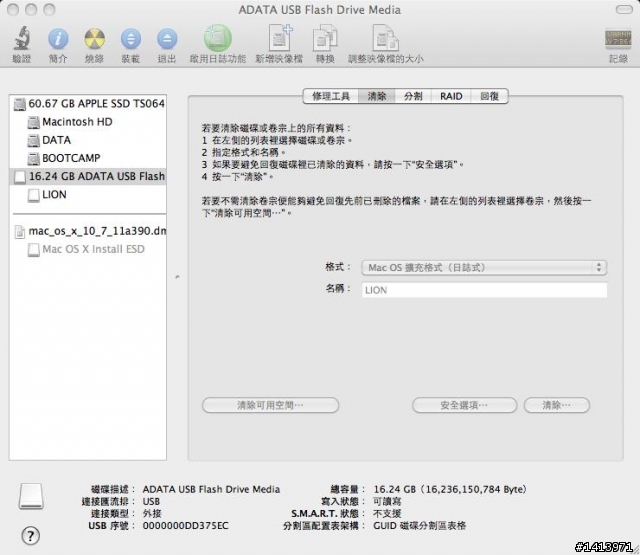
Task: Open the Log toolbar icon
Action: tap(618, 39)
